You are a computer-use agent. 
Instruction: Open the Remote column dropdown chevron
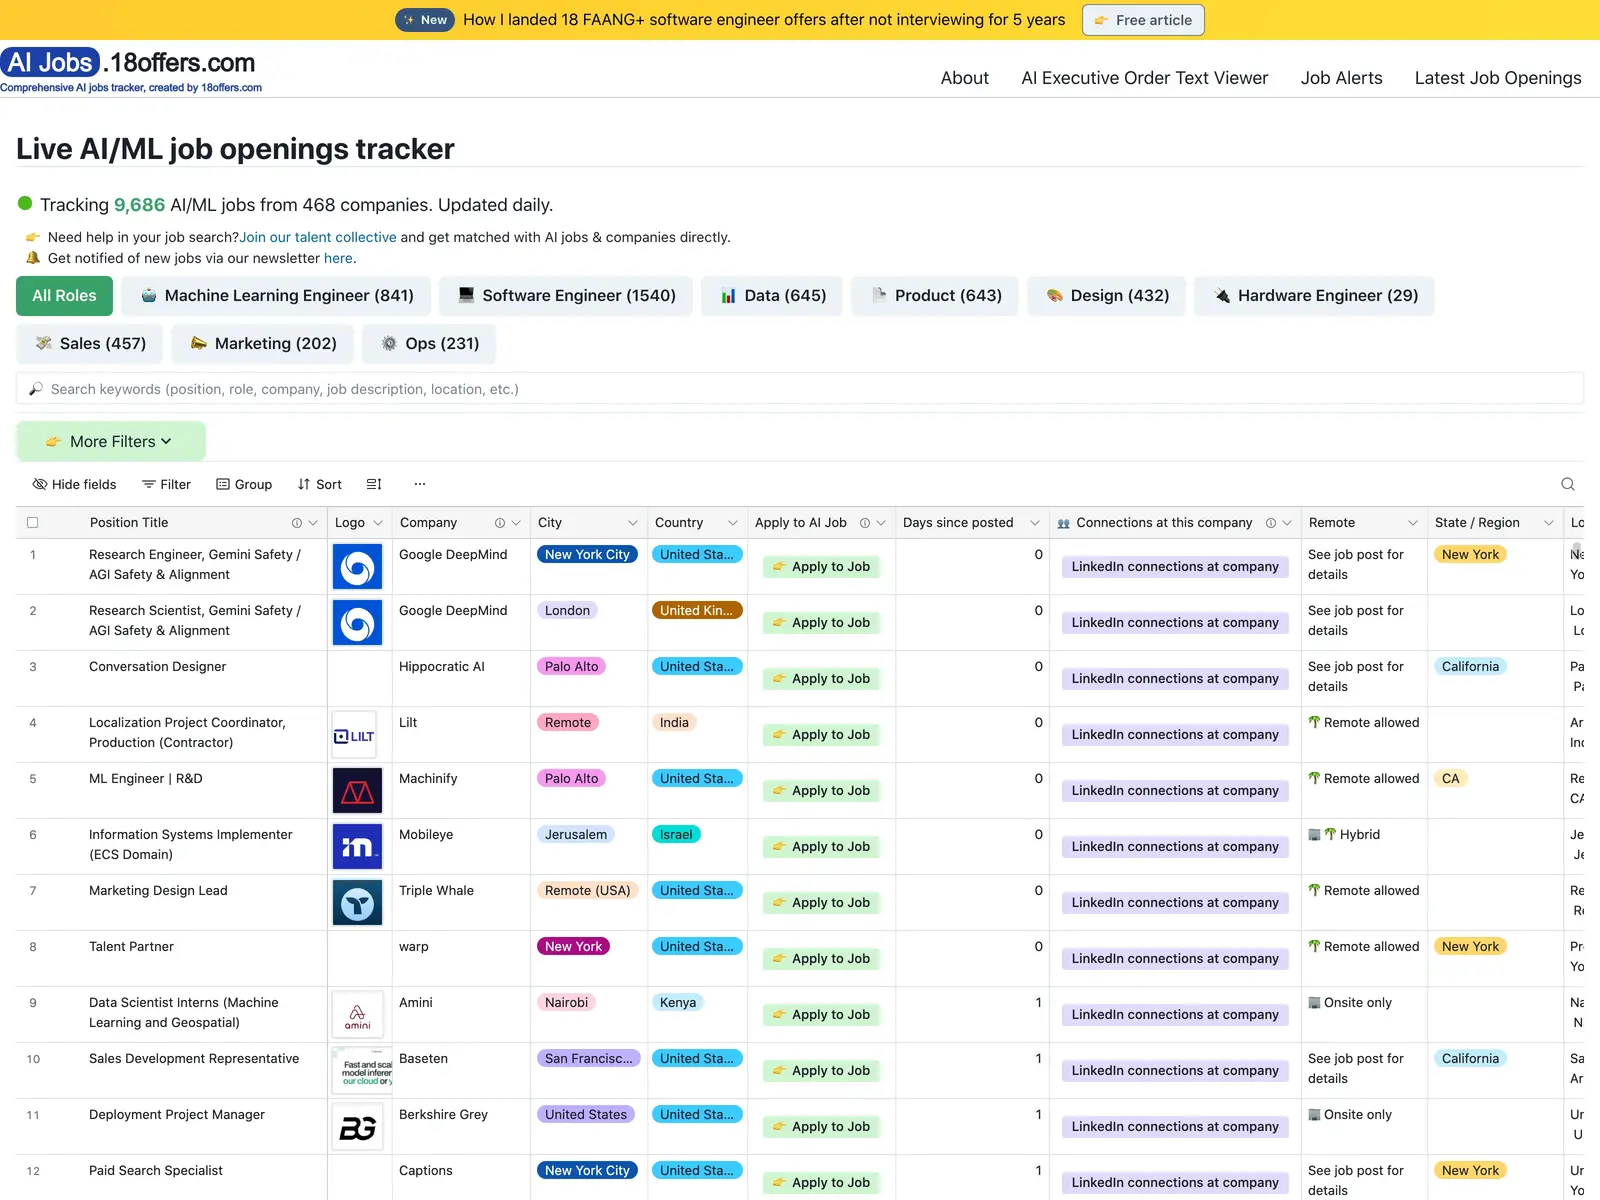point(1412,523)
